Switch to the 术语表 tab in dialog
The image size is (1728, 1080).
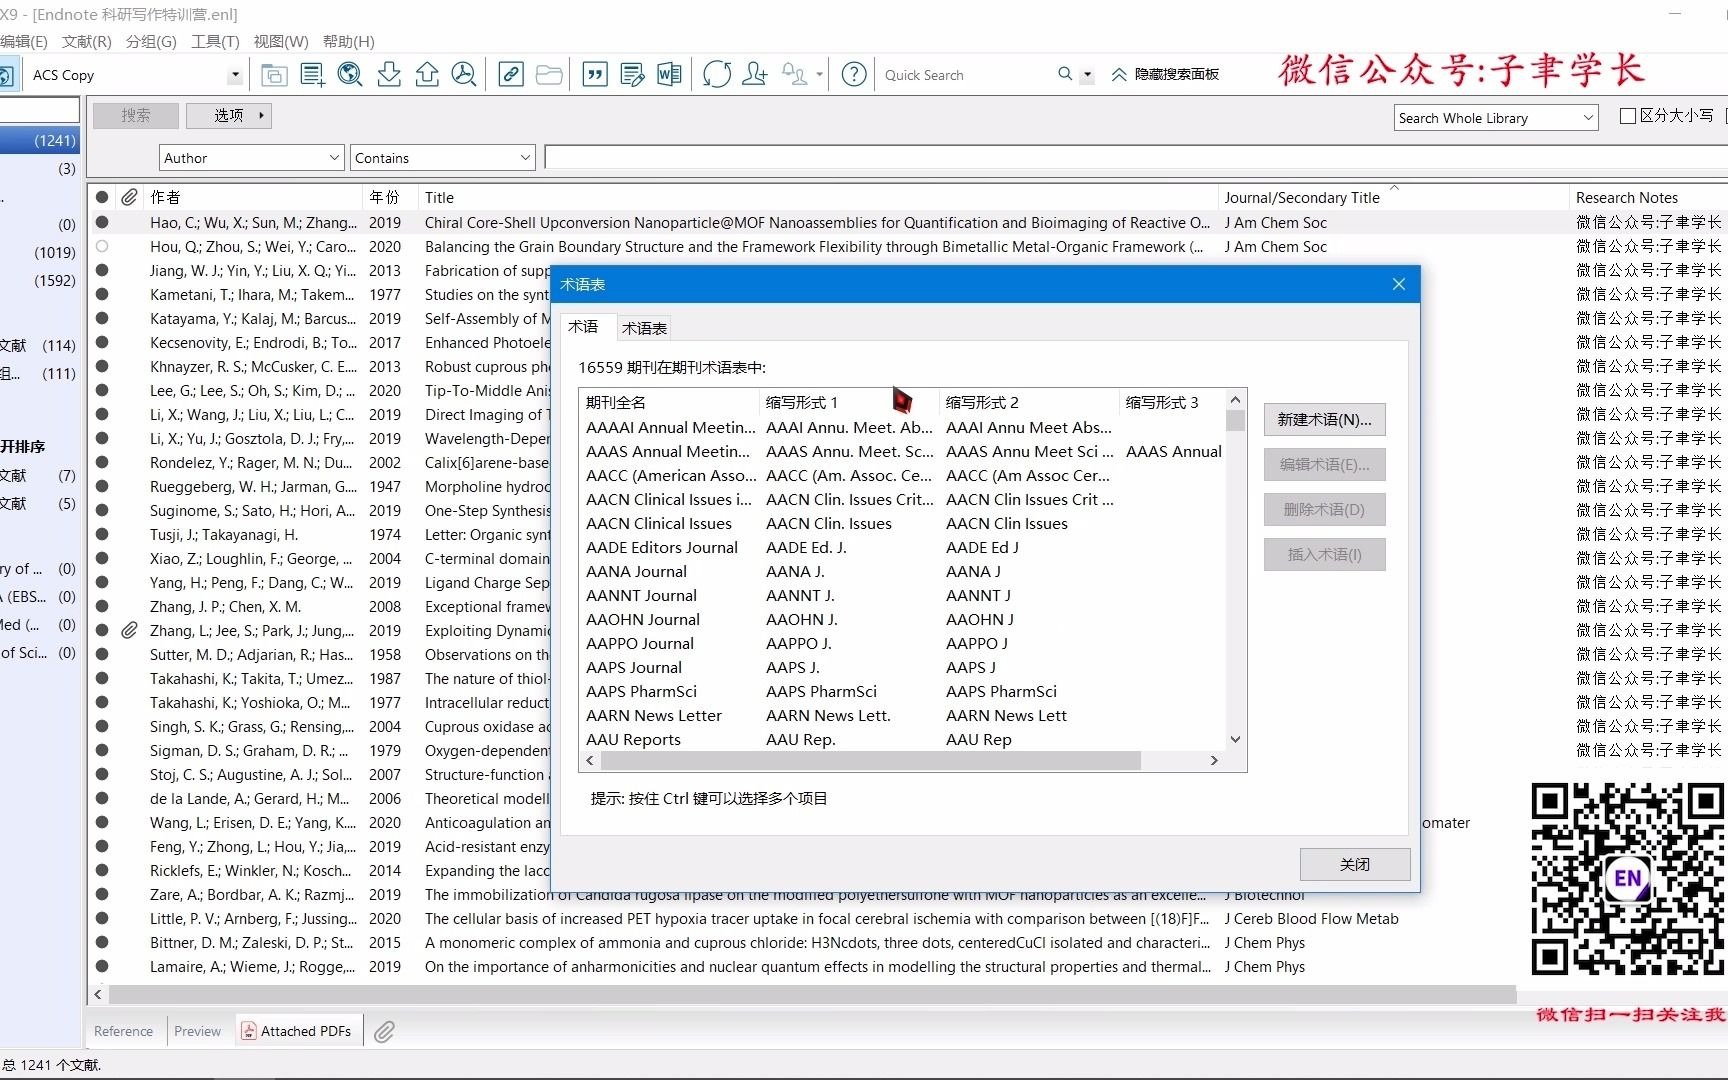(x=644, y=328)
